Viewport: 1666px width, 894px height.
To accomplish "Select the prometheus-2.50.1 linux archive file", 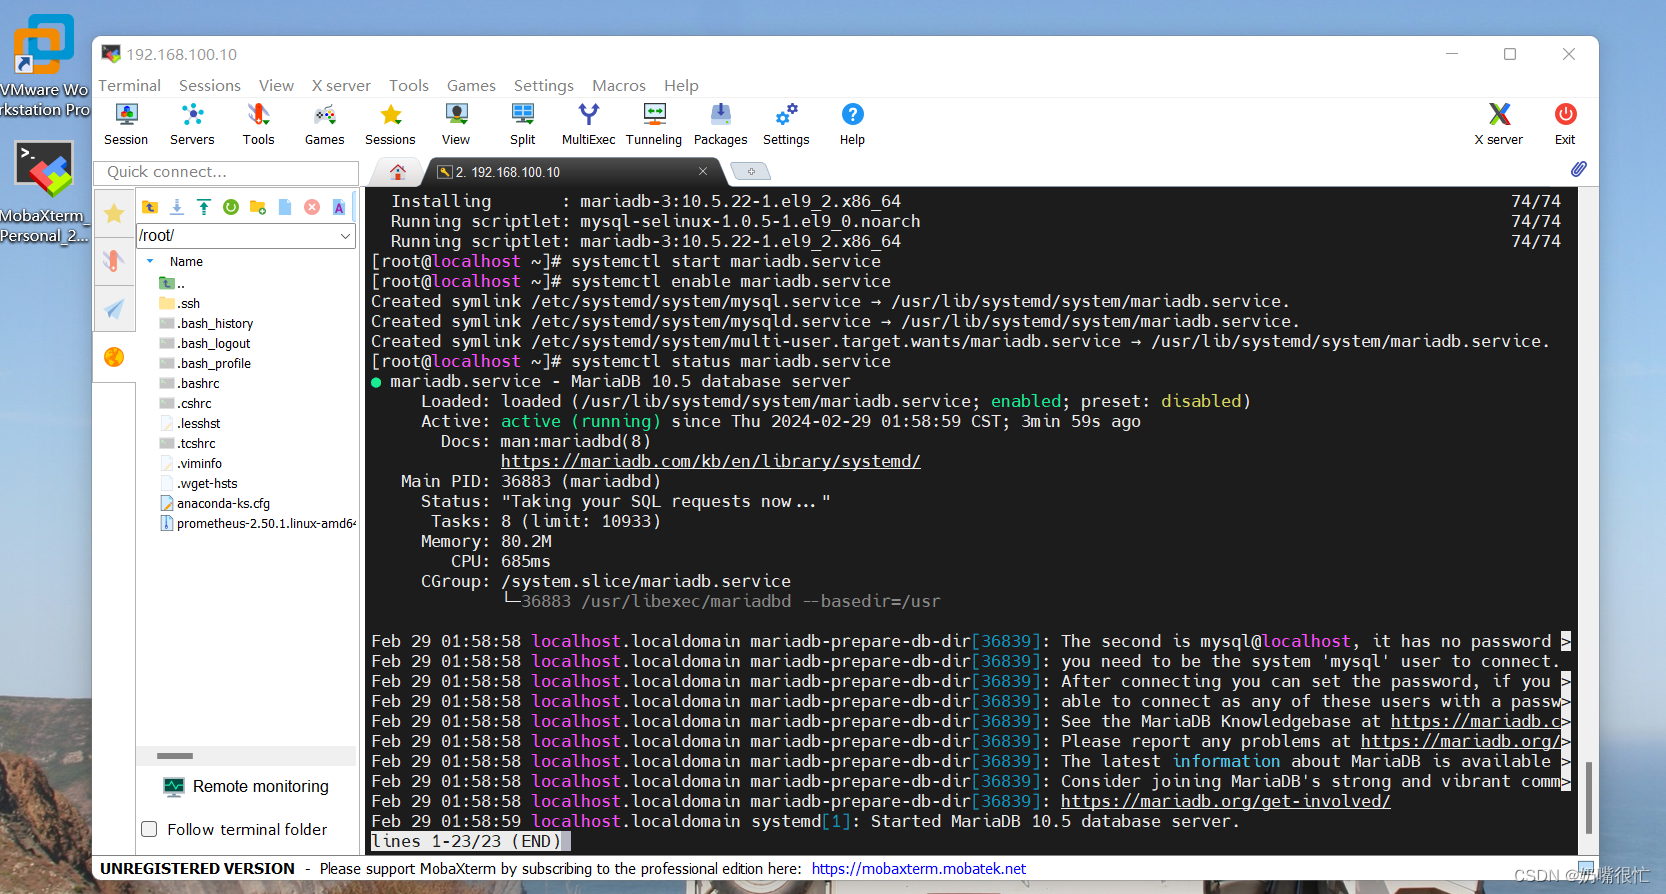I will pos(258,523).
